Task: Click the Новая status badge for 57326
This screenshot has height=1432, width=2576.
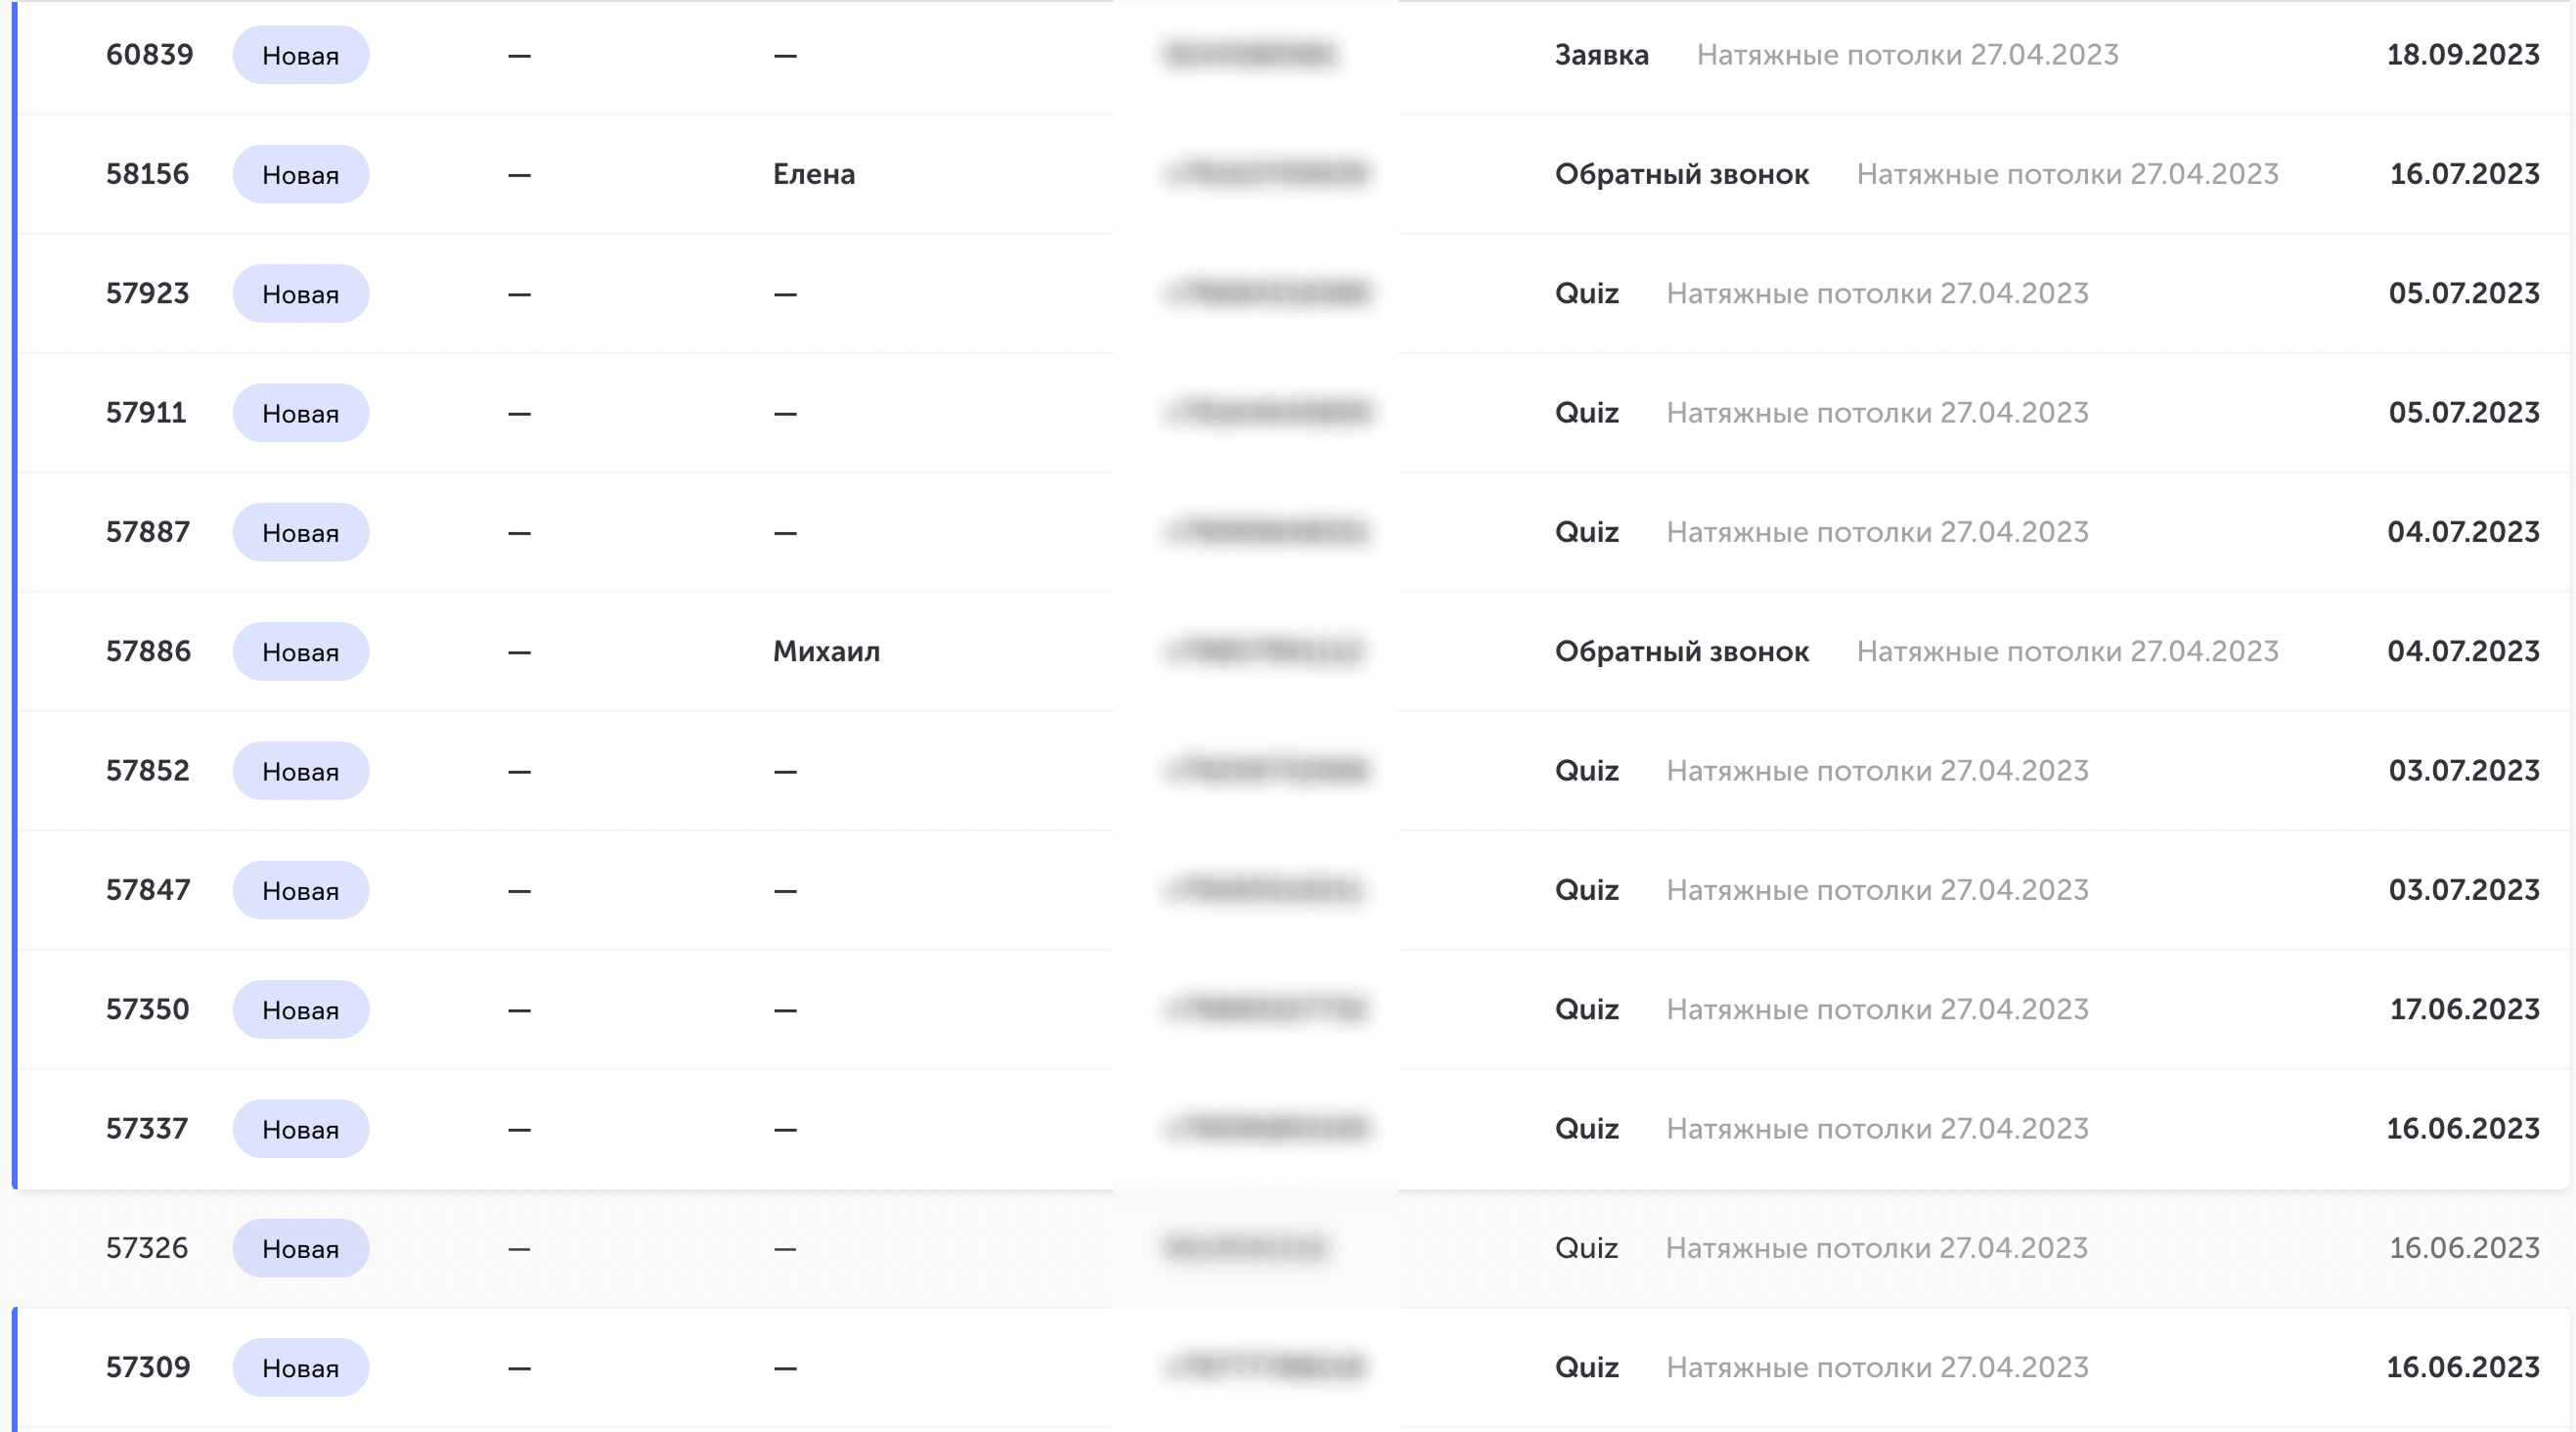Action: pyautogui.click(x=301, y=1248)
